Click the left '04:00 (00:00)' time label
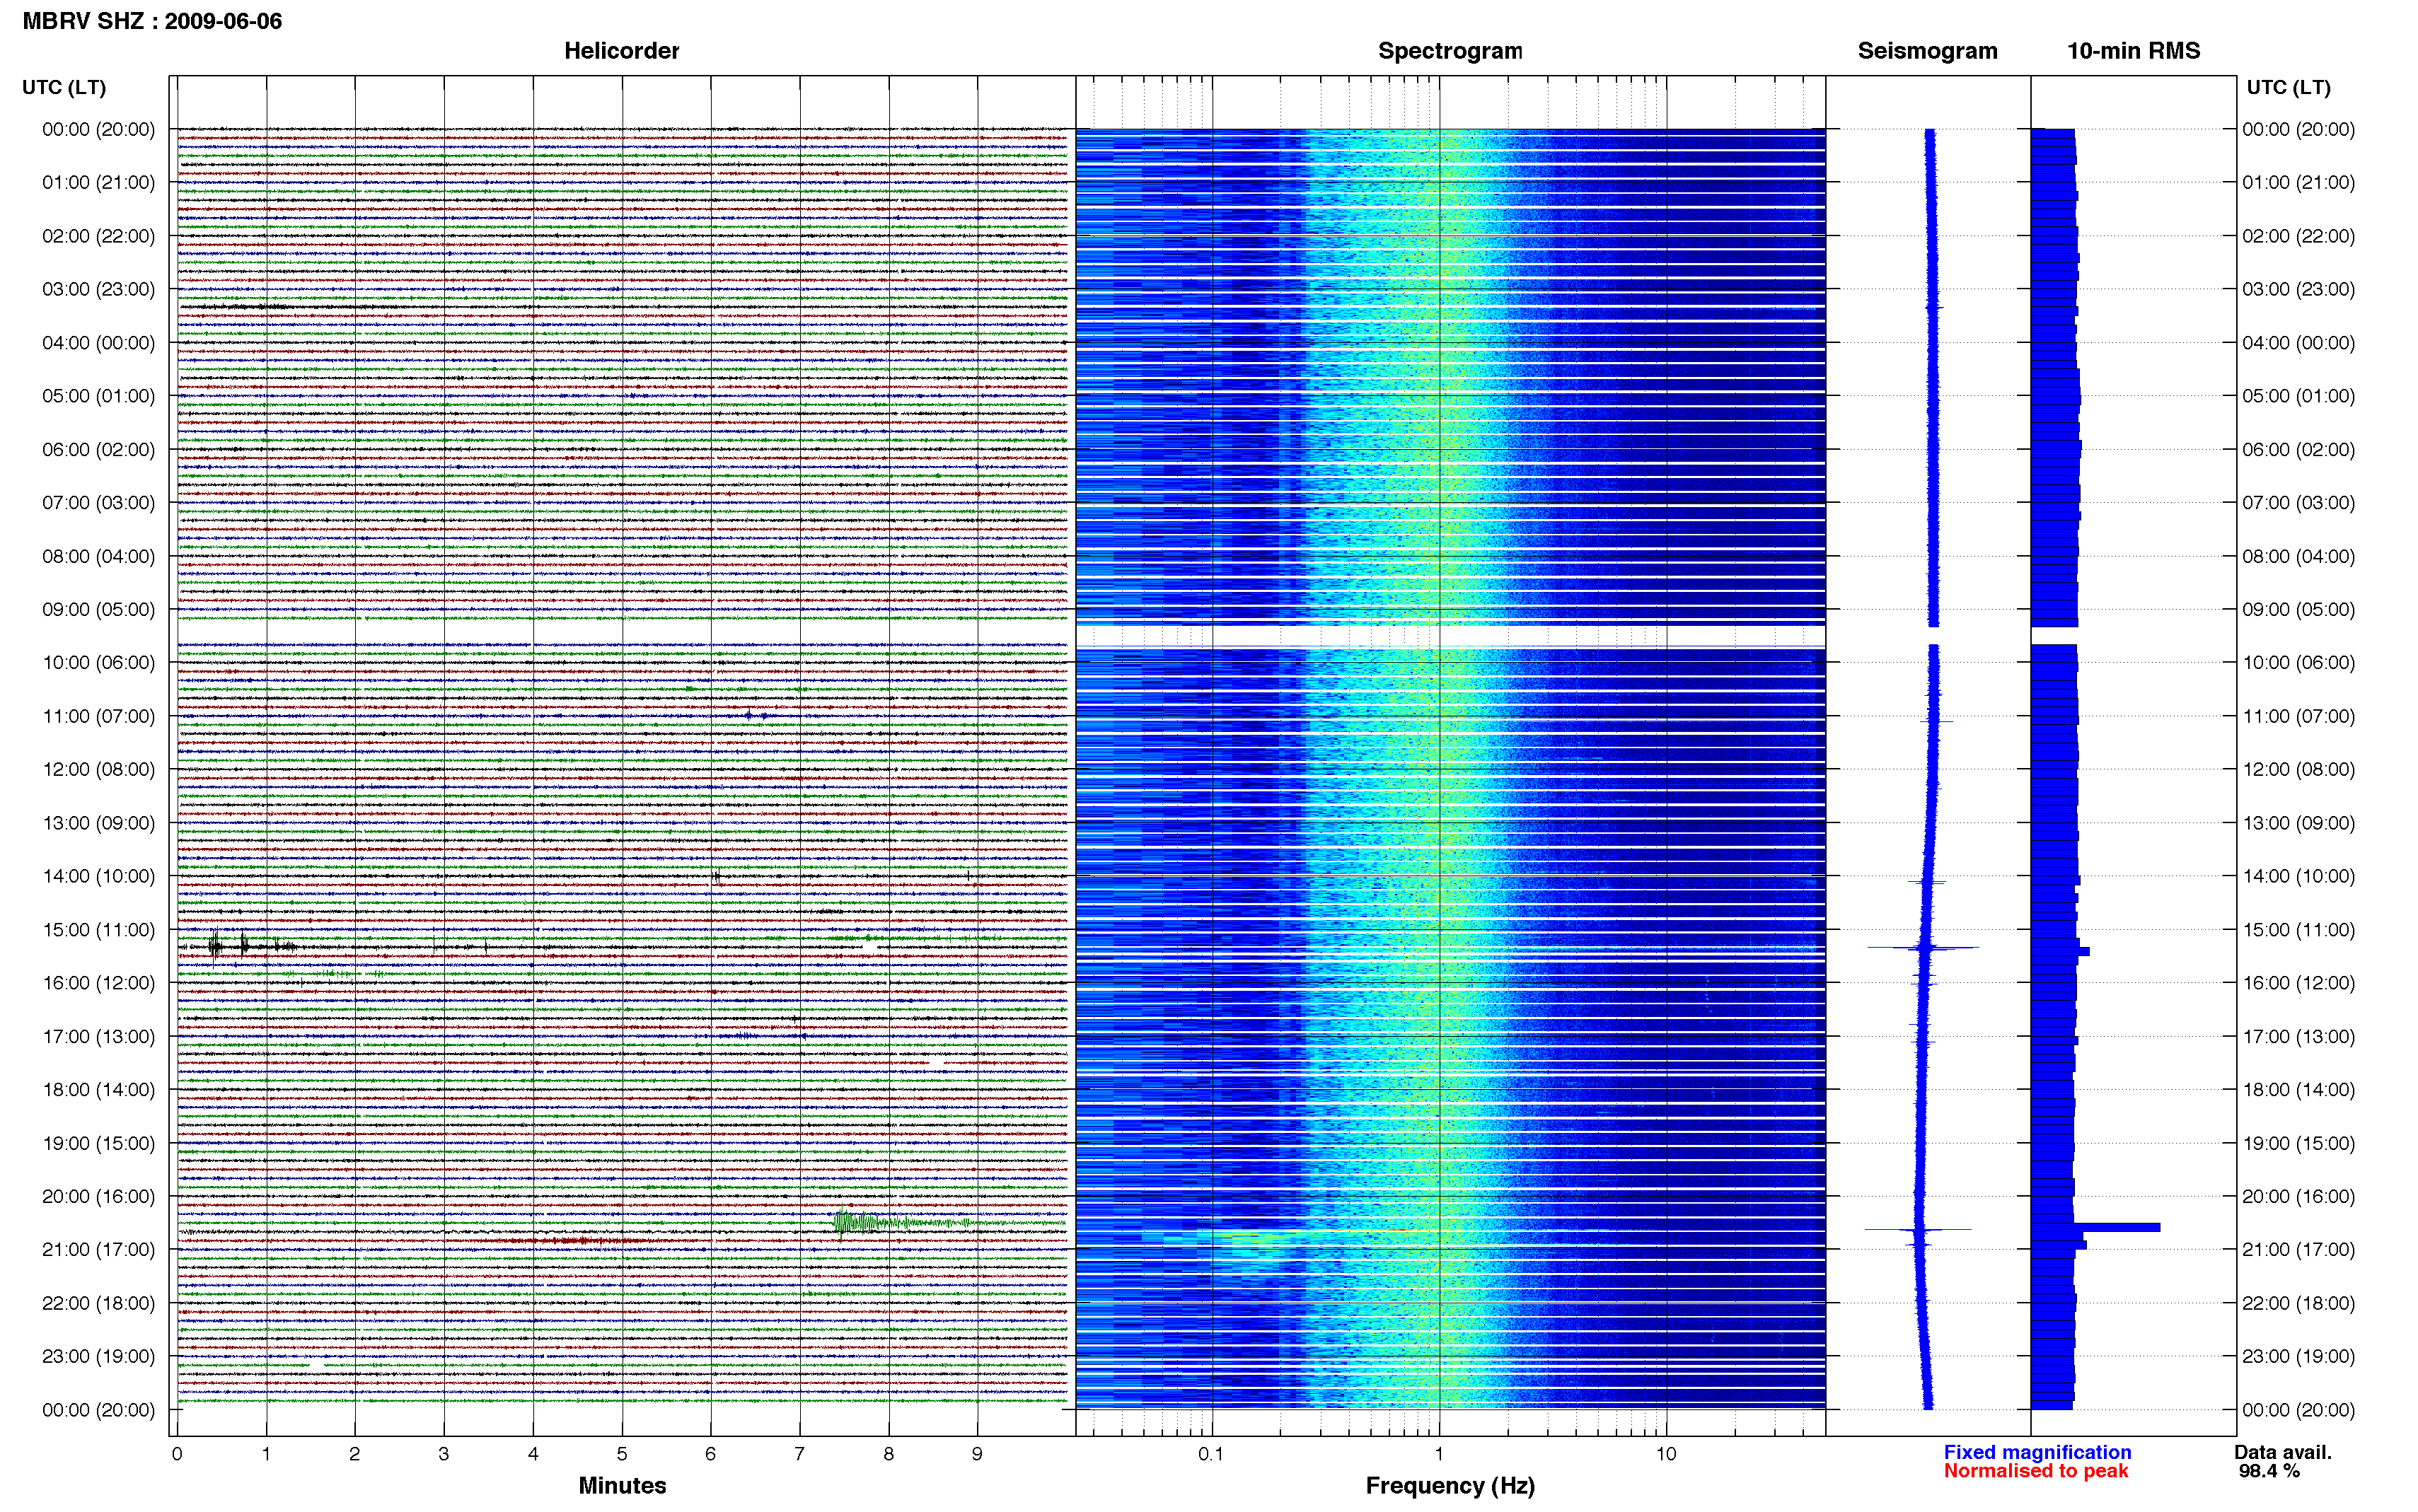Viewport: 2418px width, 1512px height. 98,343
